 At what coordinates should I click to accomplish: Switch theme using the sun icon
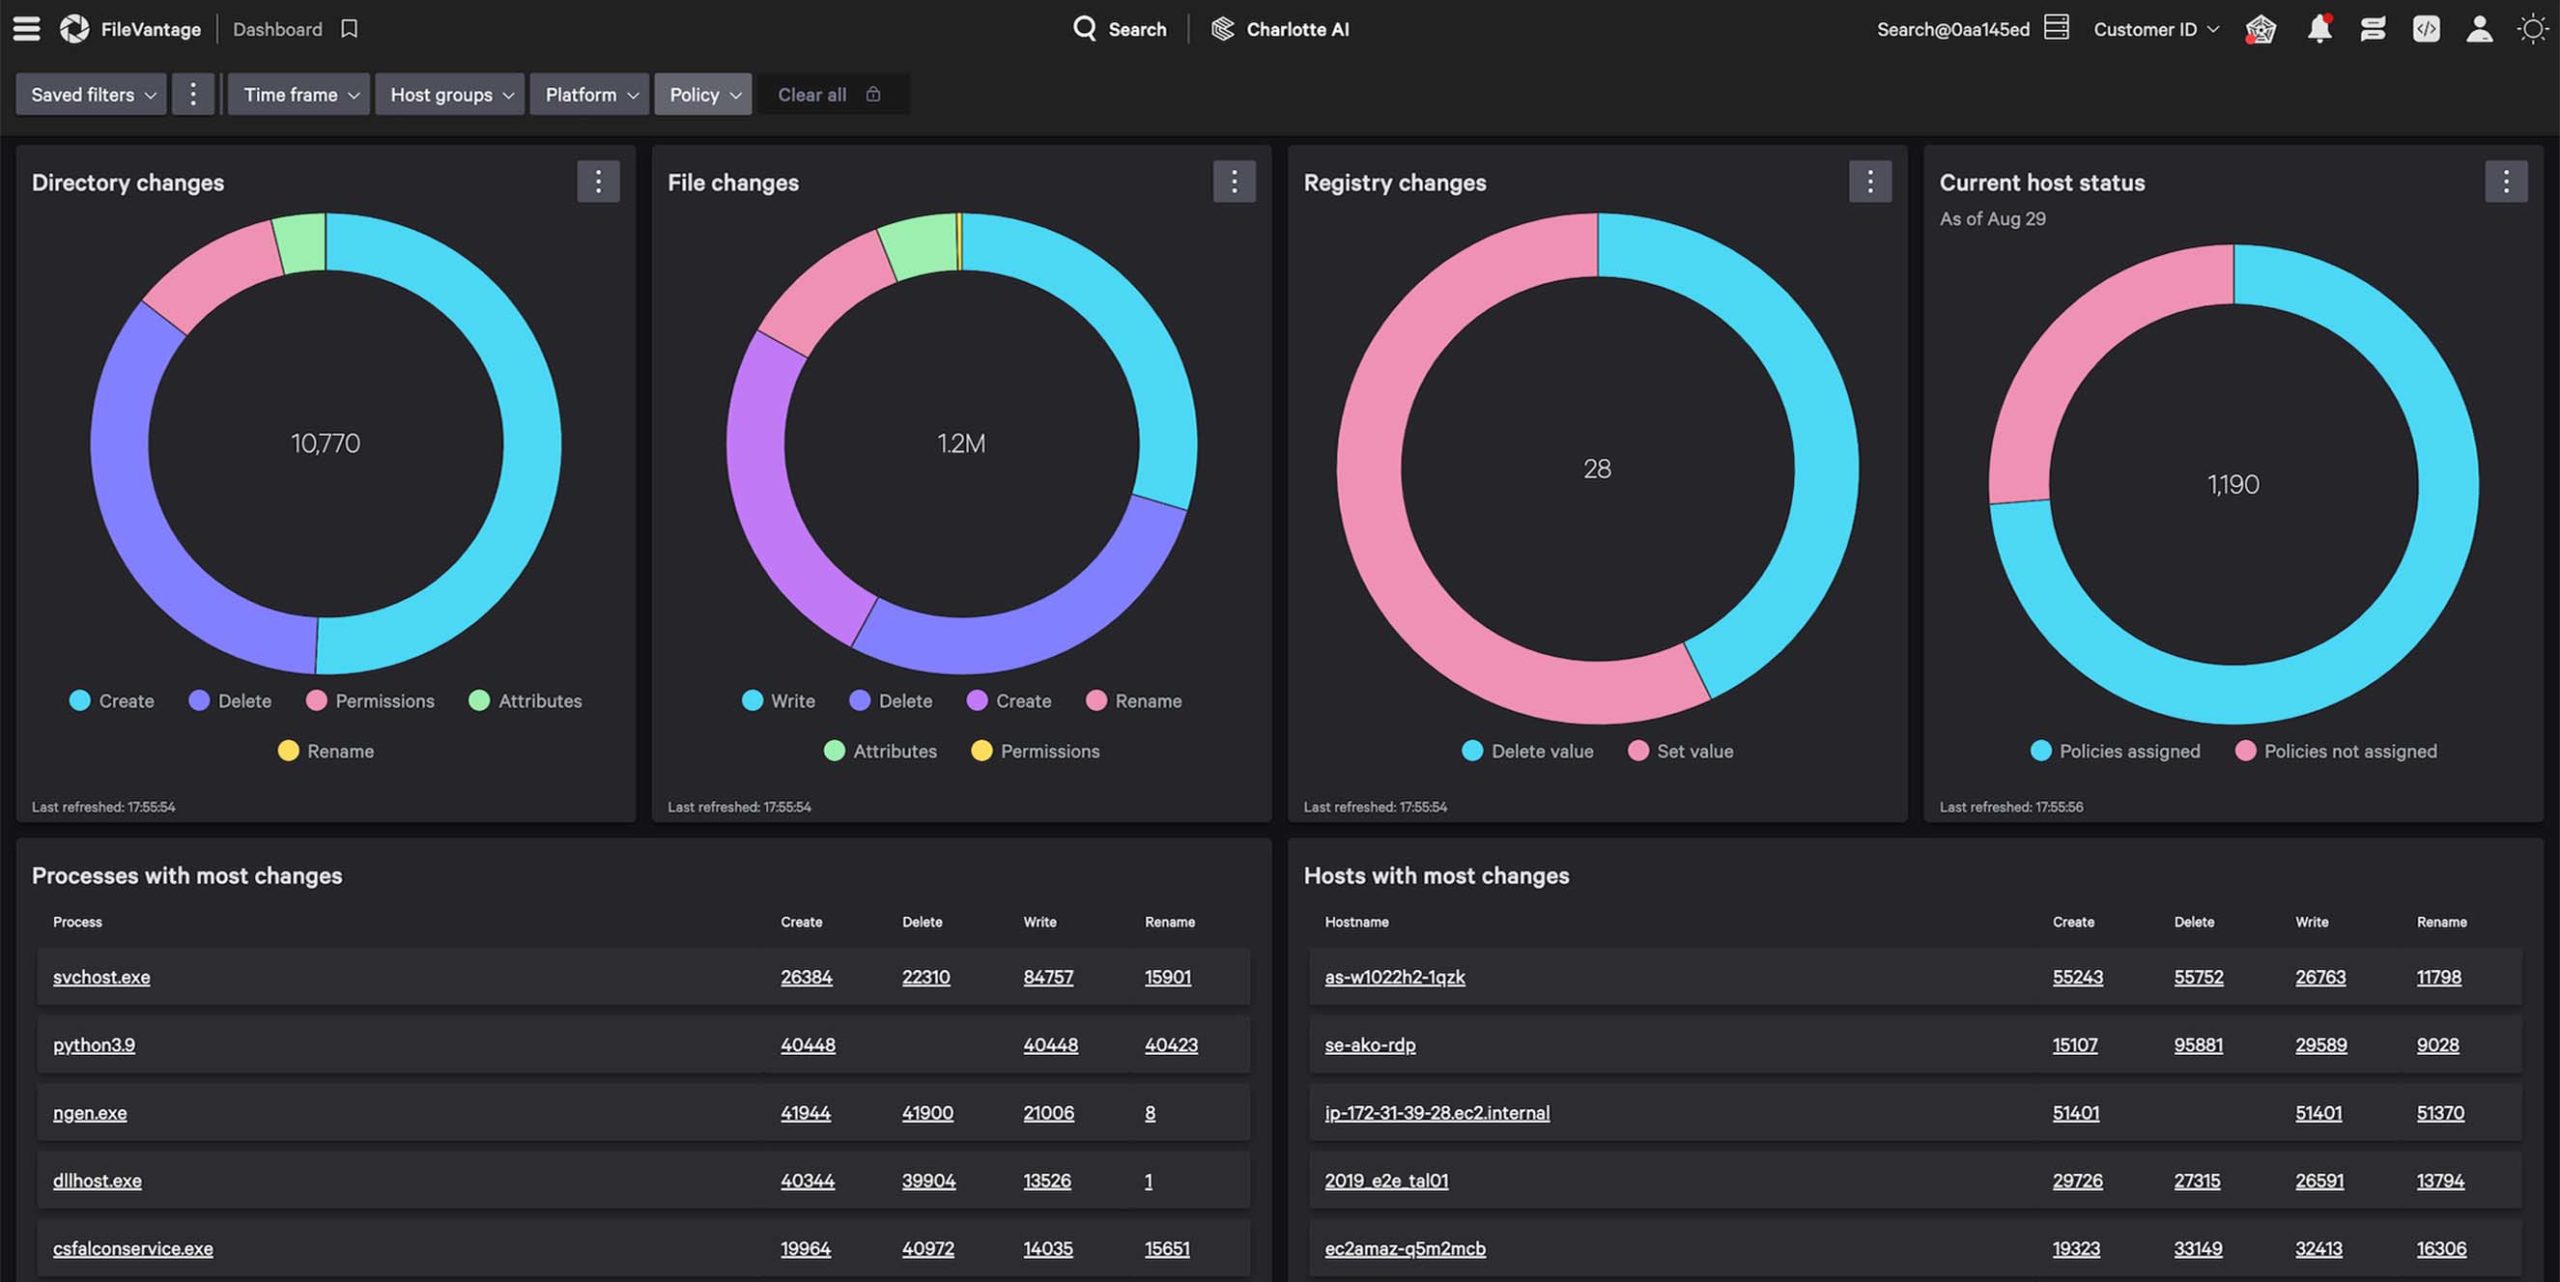click(2532, 28)
